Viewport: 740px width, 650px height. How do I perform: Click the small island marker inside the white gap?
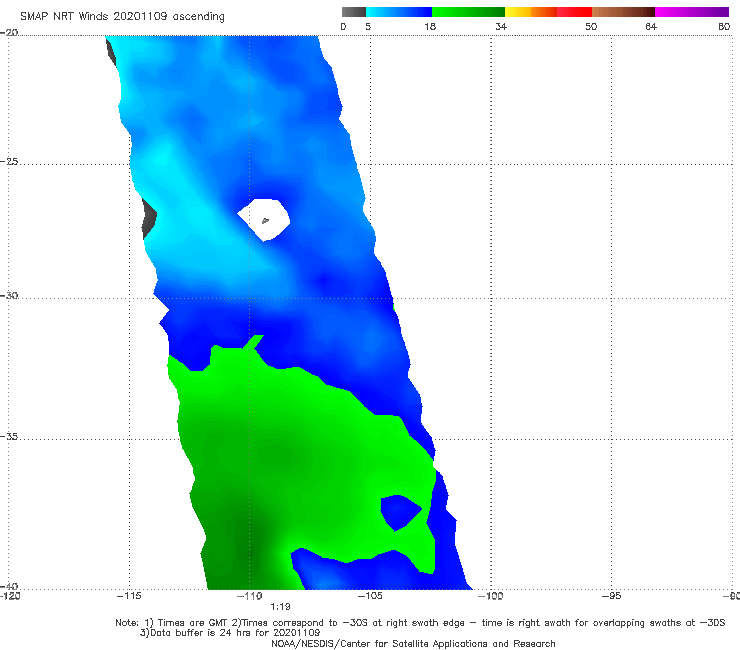tap(265, 220)
